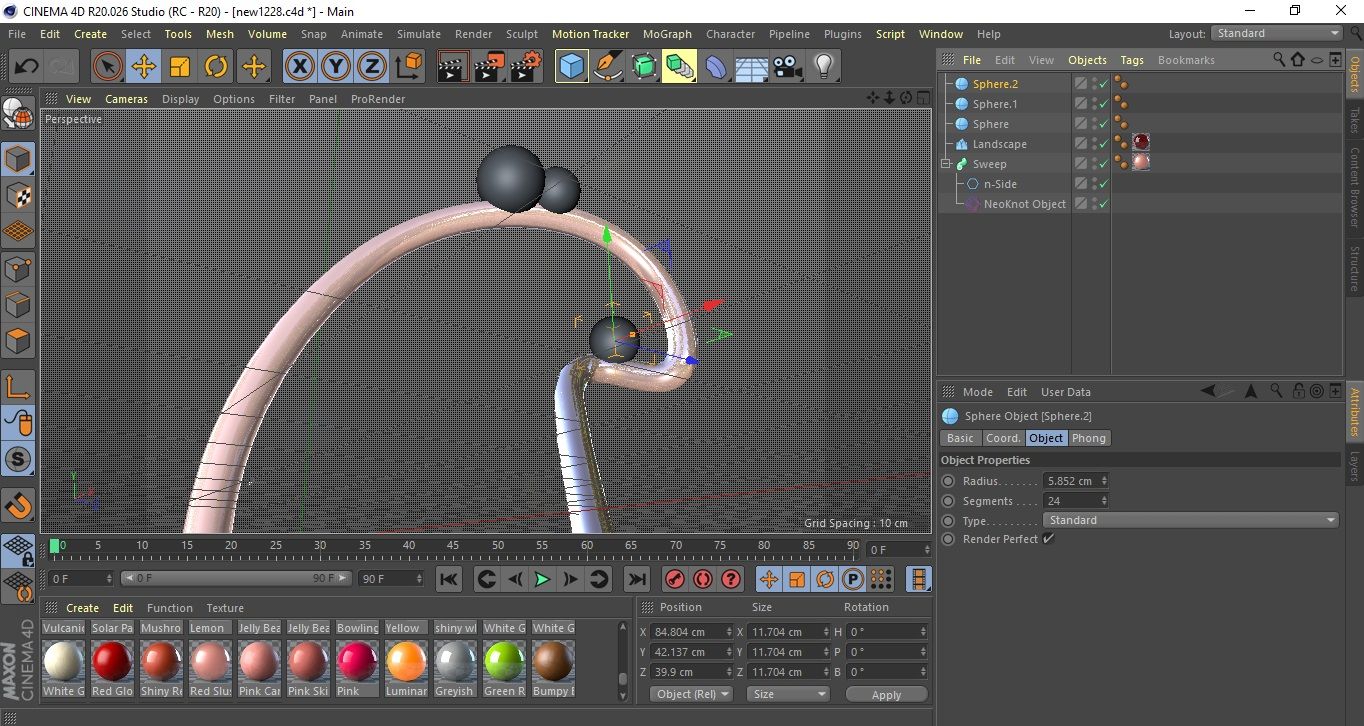Open Object Manager Tags menu
The height and width of the screenshot is (726, 1364).
point(1132,60)
